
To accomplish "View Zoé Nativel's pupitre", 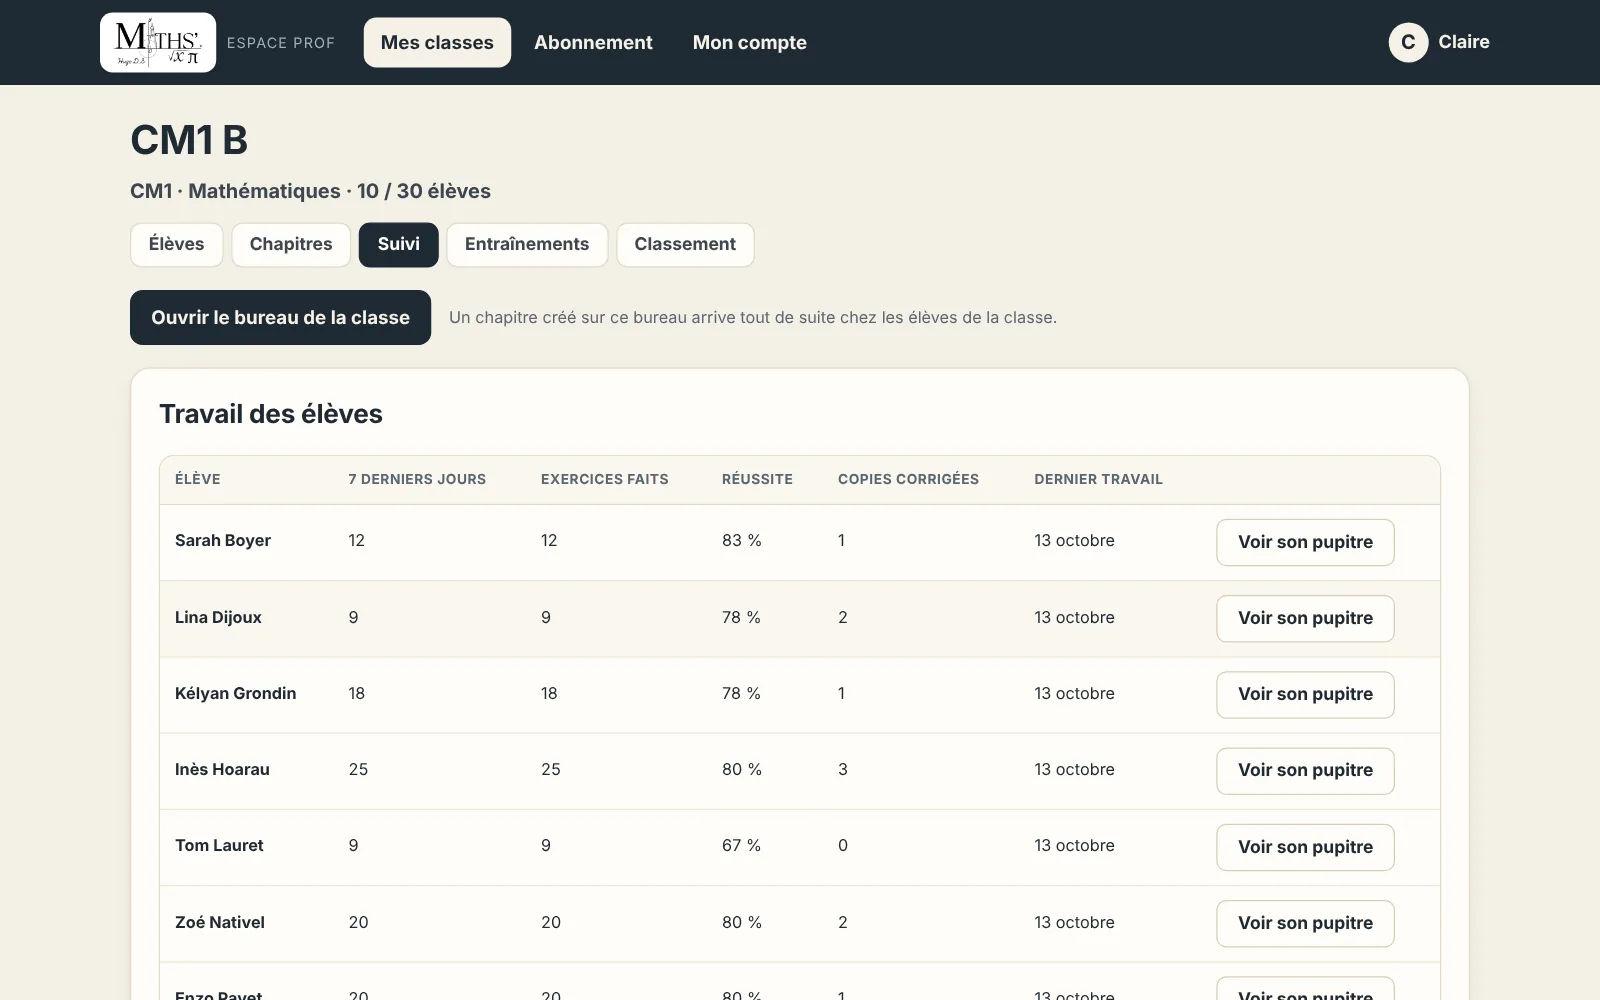I will point(1305,923).
